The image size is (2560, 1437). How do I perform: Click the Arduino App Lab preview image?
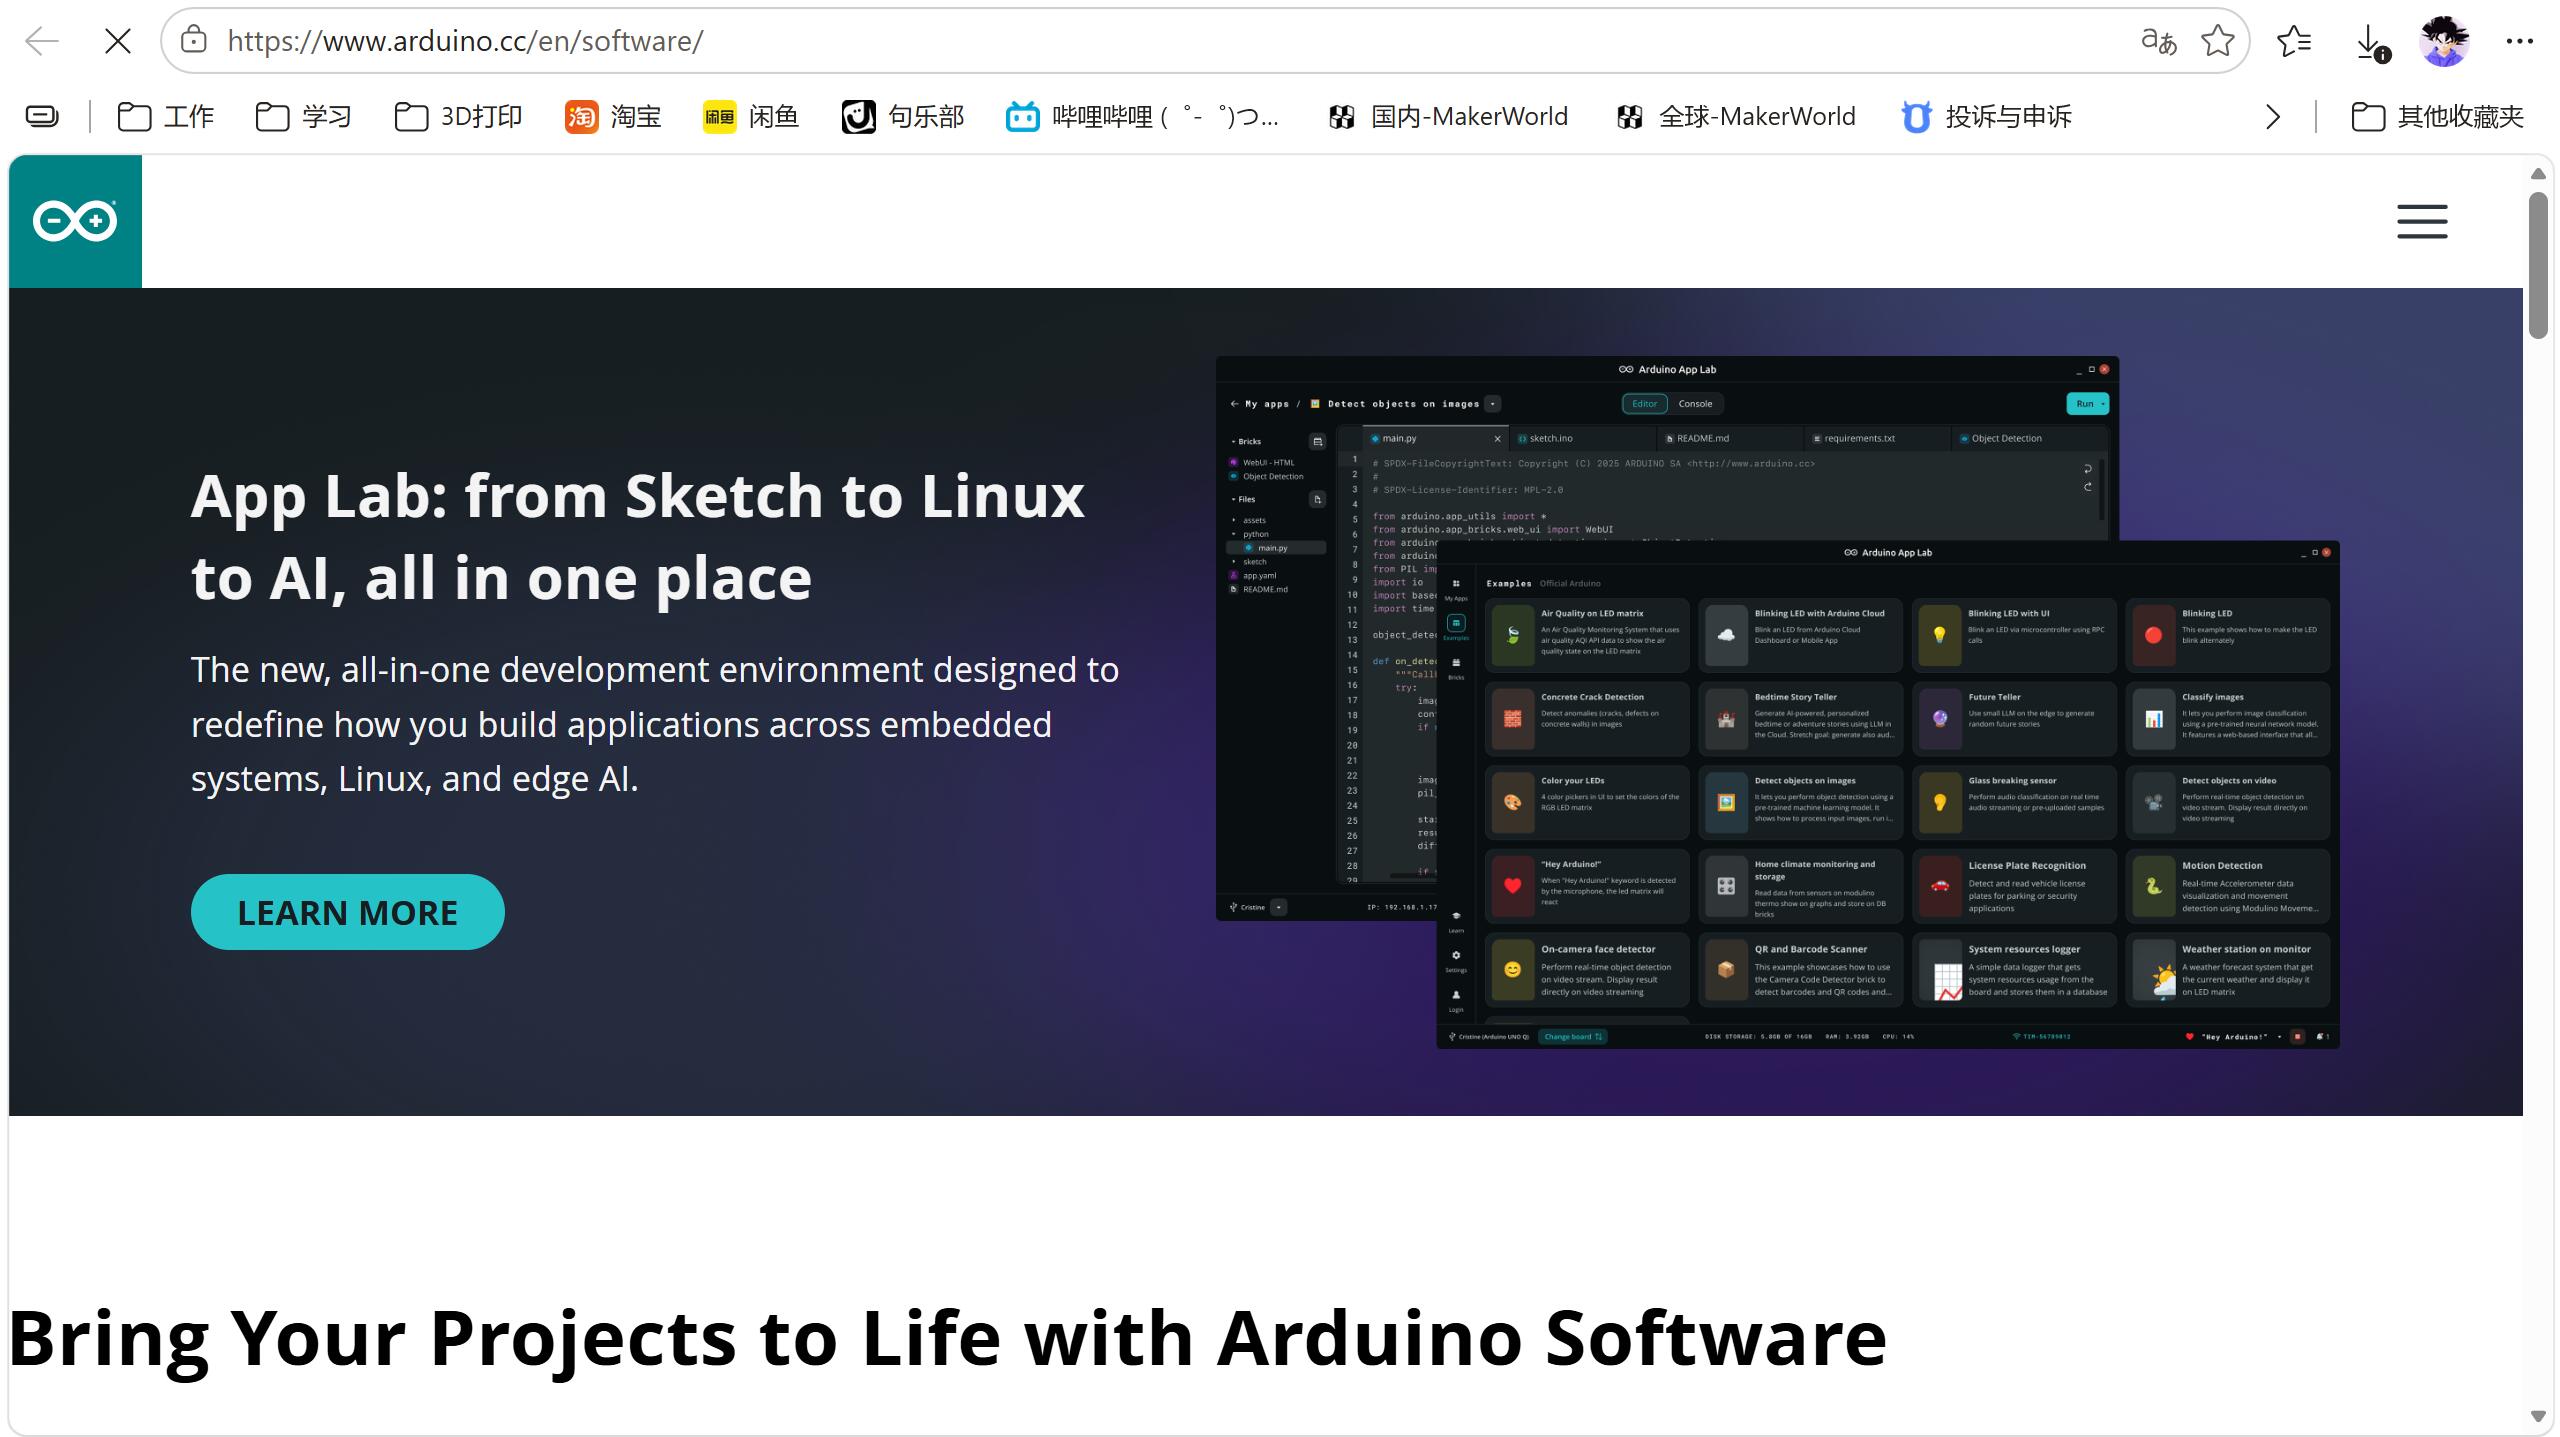(1778, 702)
